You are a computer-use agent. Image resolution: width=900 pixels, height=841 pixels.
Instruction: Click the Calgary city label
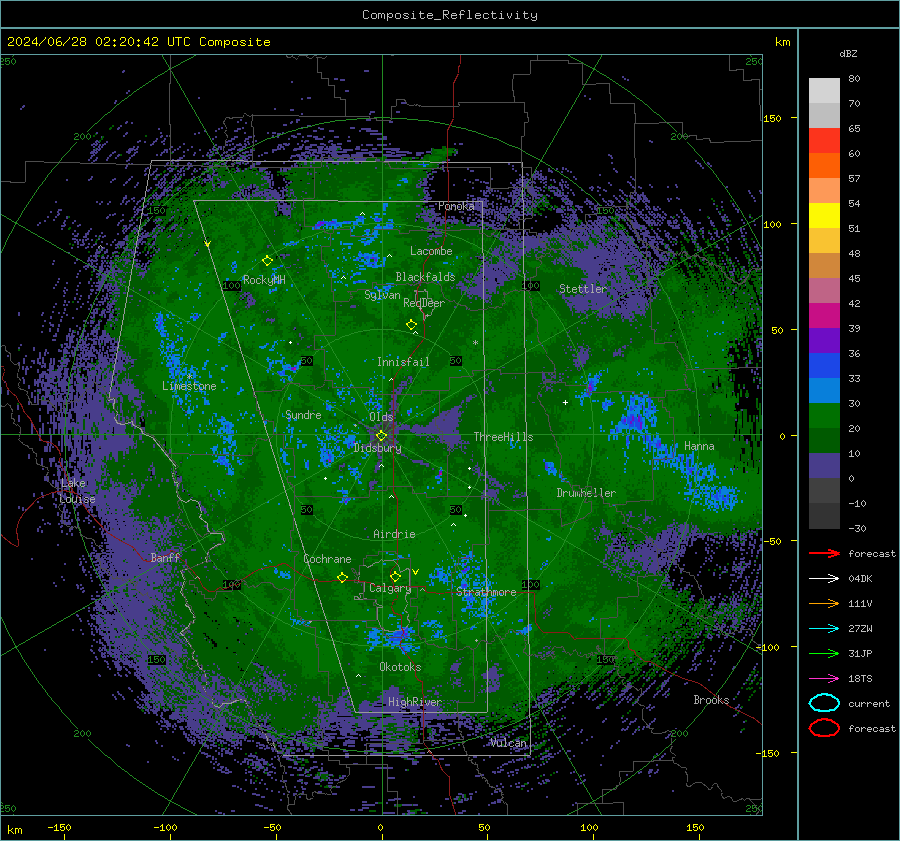coord(390,588)
